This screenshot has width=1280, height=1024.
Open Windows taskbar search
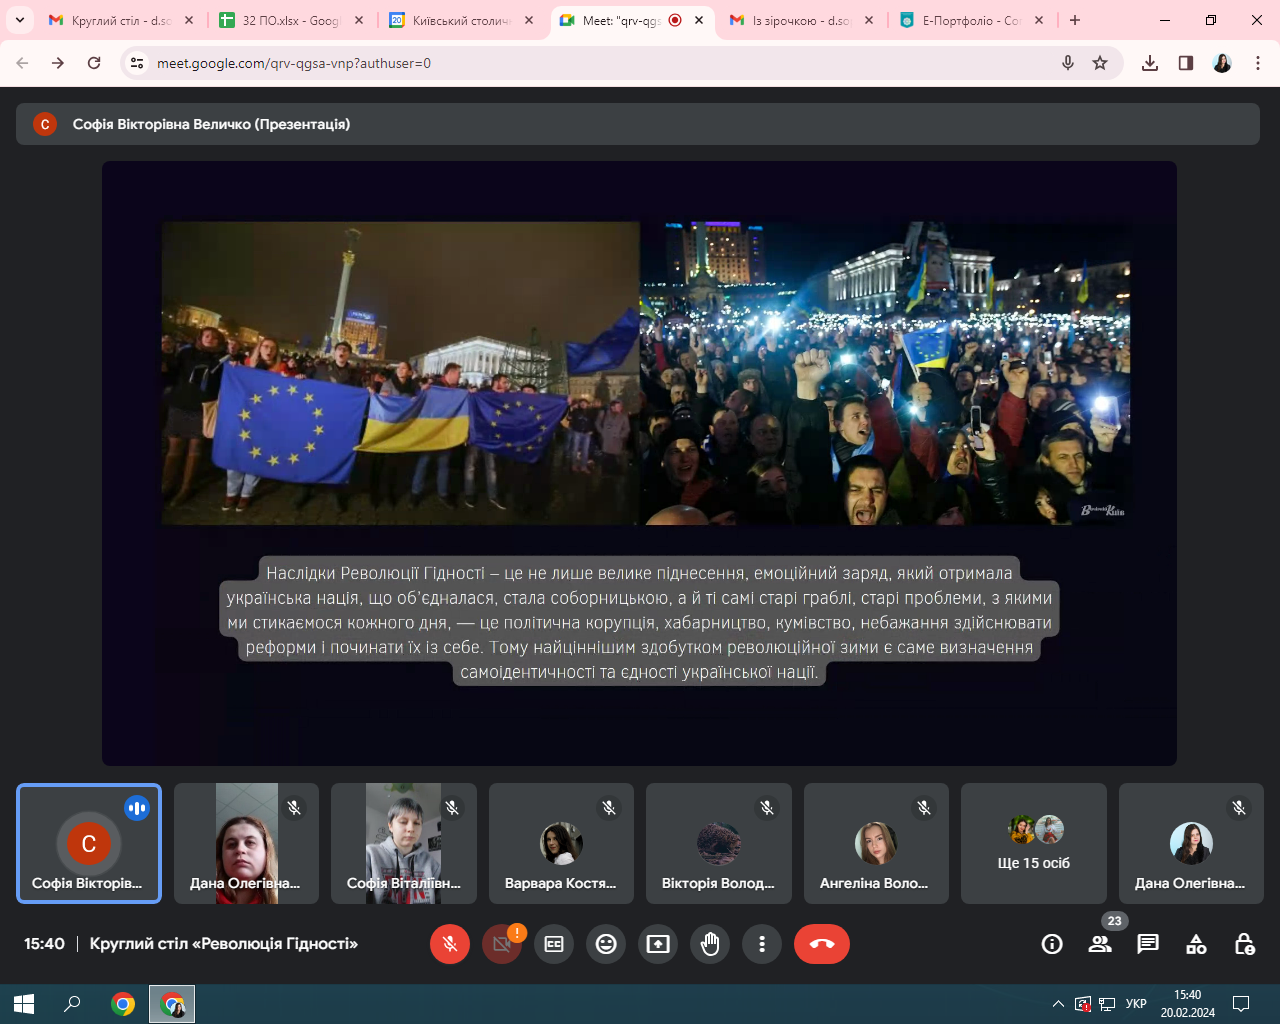pyautogui.click(x=72, y=1004)
